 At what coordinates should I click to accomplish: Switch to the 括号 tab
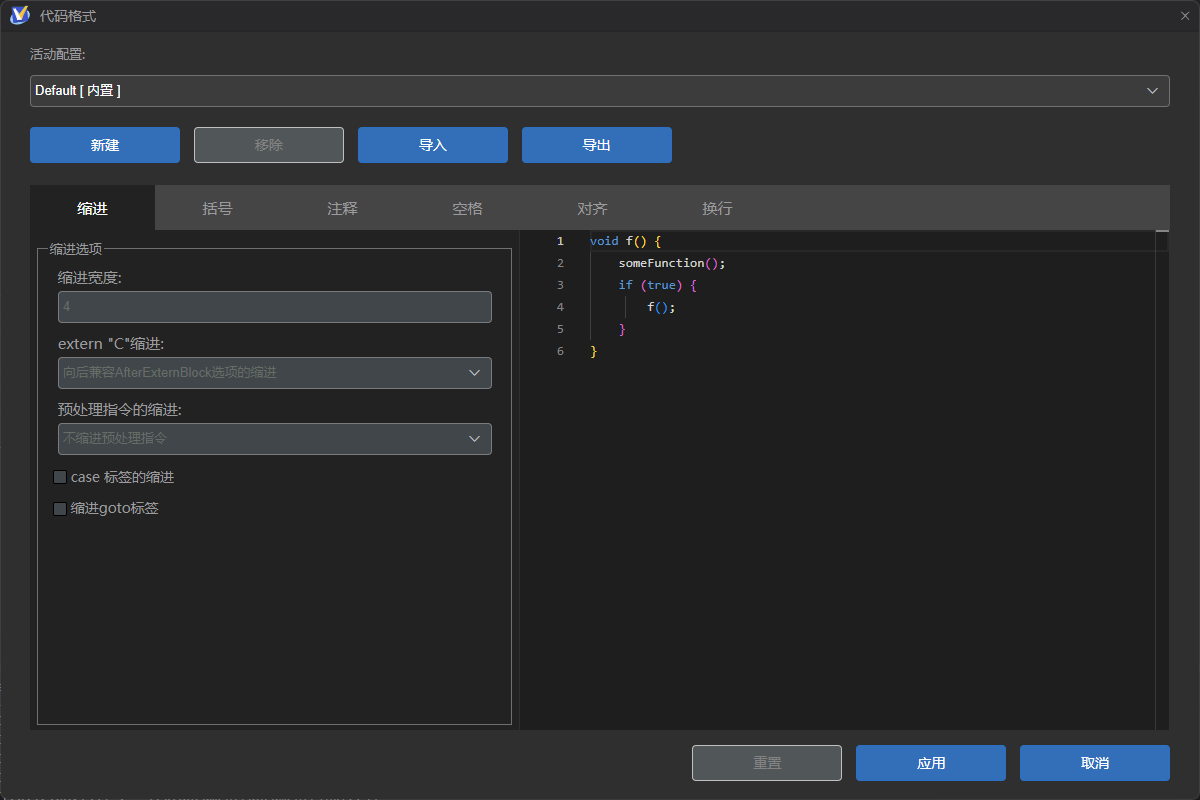click(x=217, y=209)
